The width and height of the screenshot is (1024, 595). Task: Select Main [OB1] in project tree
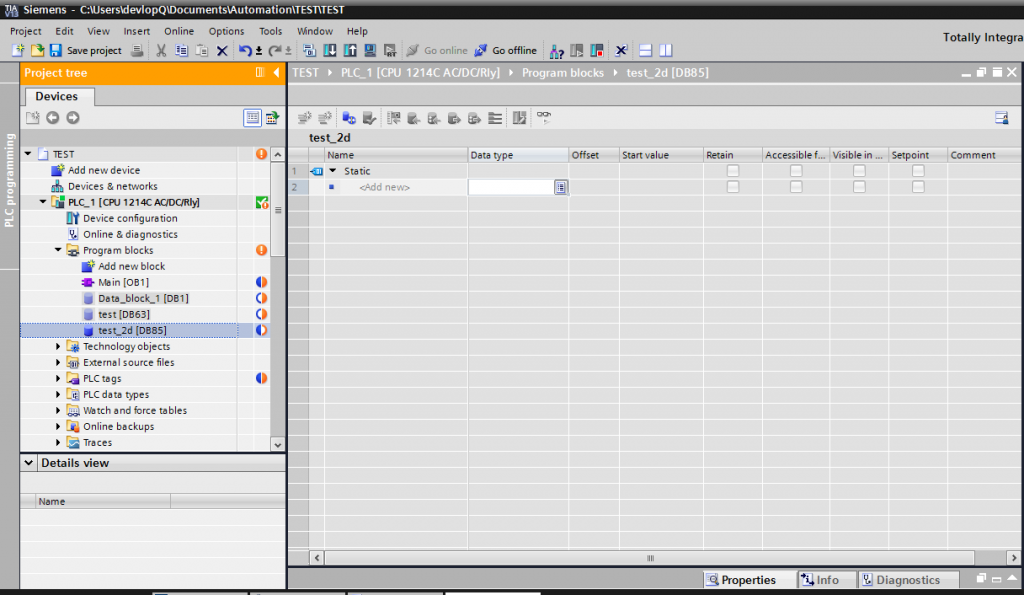(123, 282)
